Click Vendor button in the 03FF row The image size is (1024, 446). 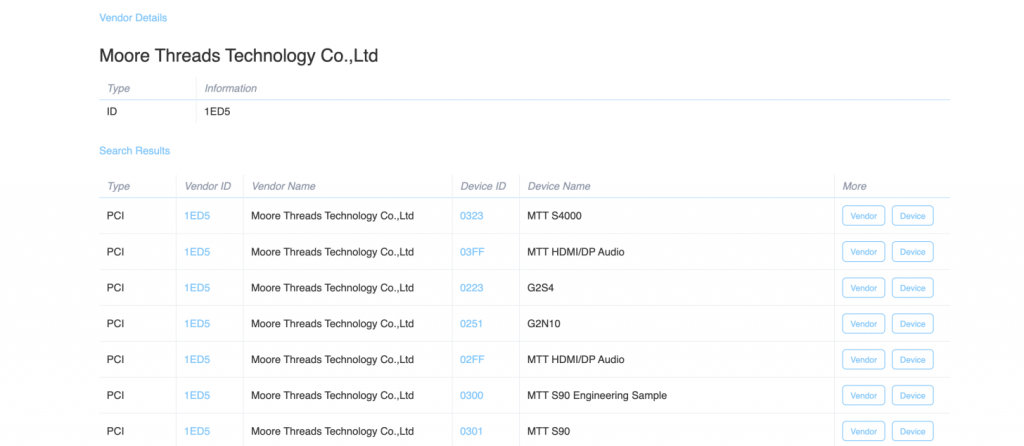[863, 251]
